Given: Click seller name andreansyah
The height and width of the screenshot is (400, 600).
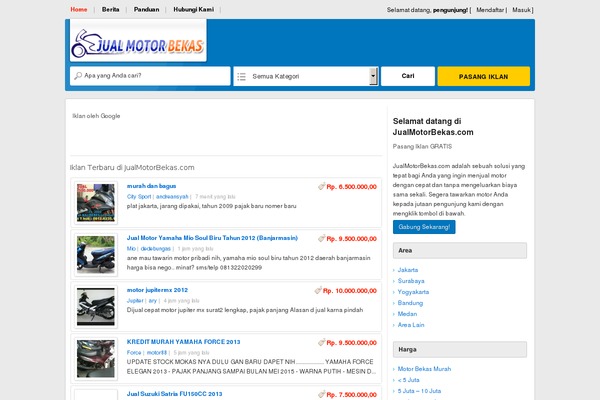Looking at the screenshot, I should coord(172,196).
